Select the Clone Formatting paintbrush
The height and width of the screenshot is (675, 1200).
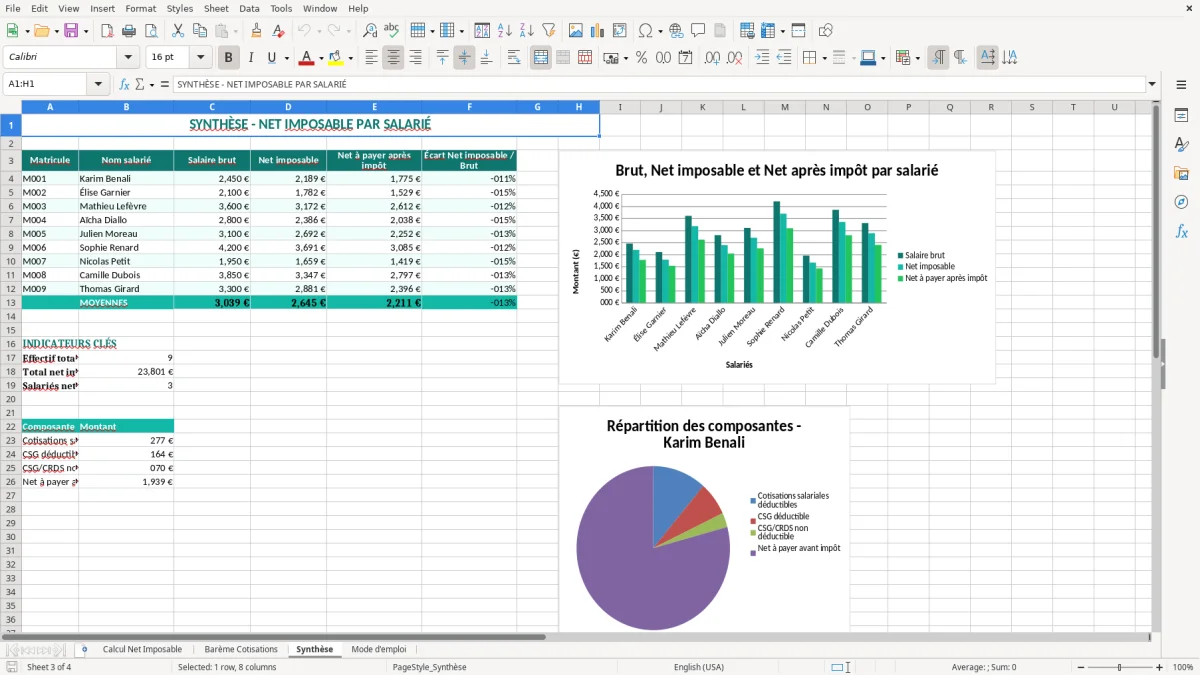[x=257, y=31]
